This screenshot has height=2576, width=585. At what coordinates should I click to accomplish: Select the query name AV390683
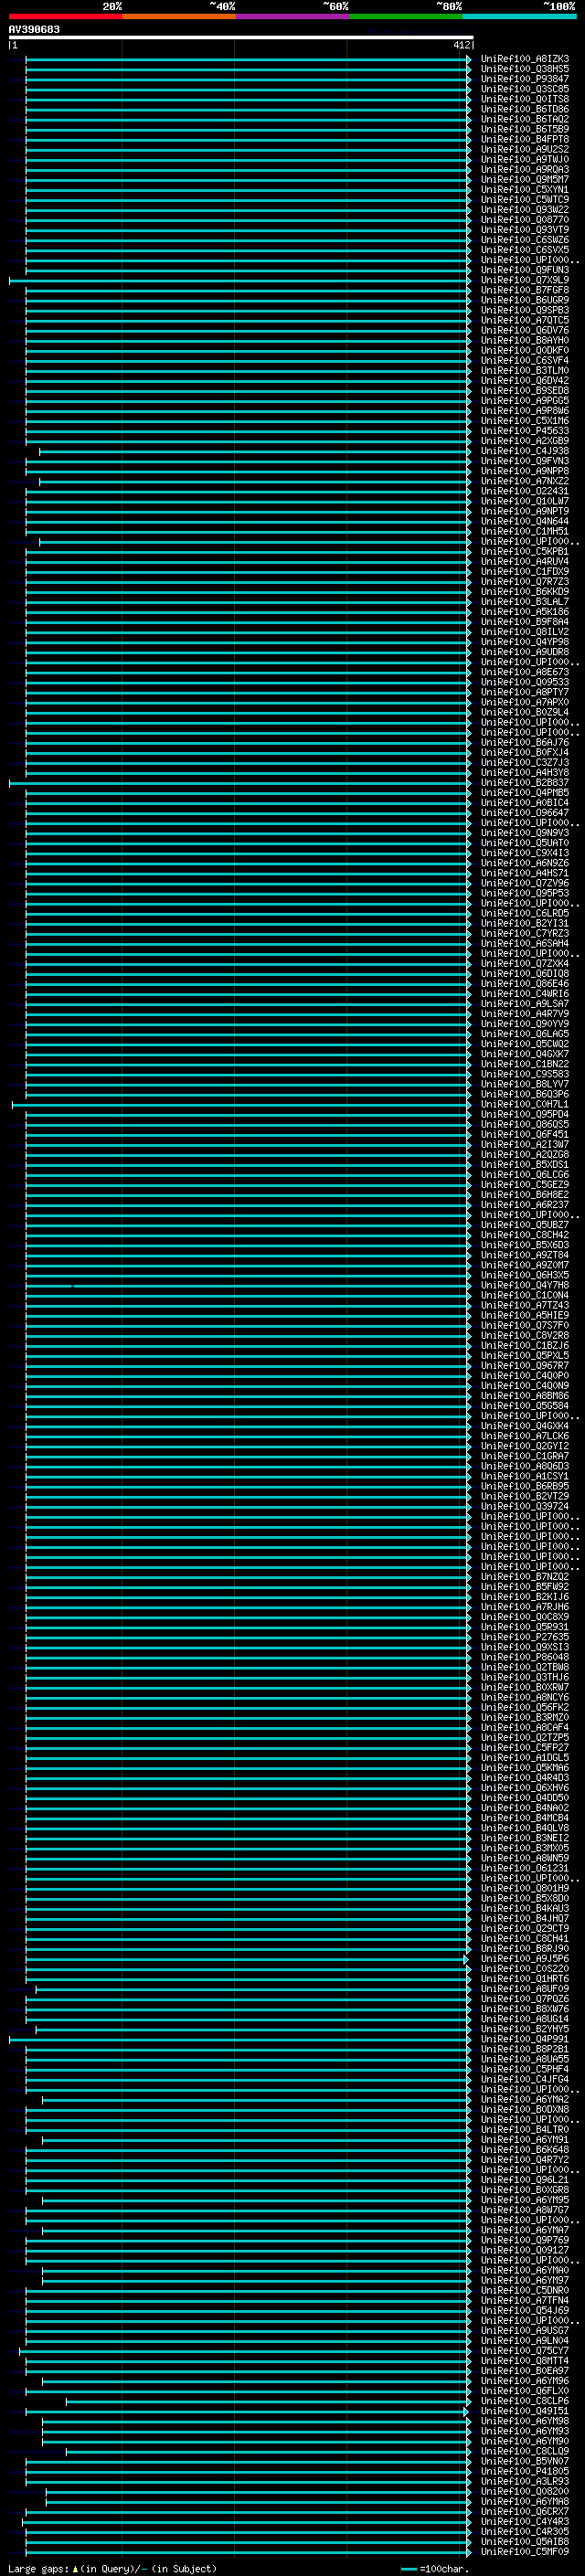[34, 30]
